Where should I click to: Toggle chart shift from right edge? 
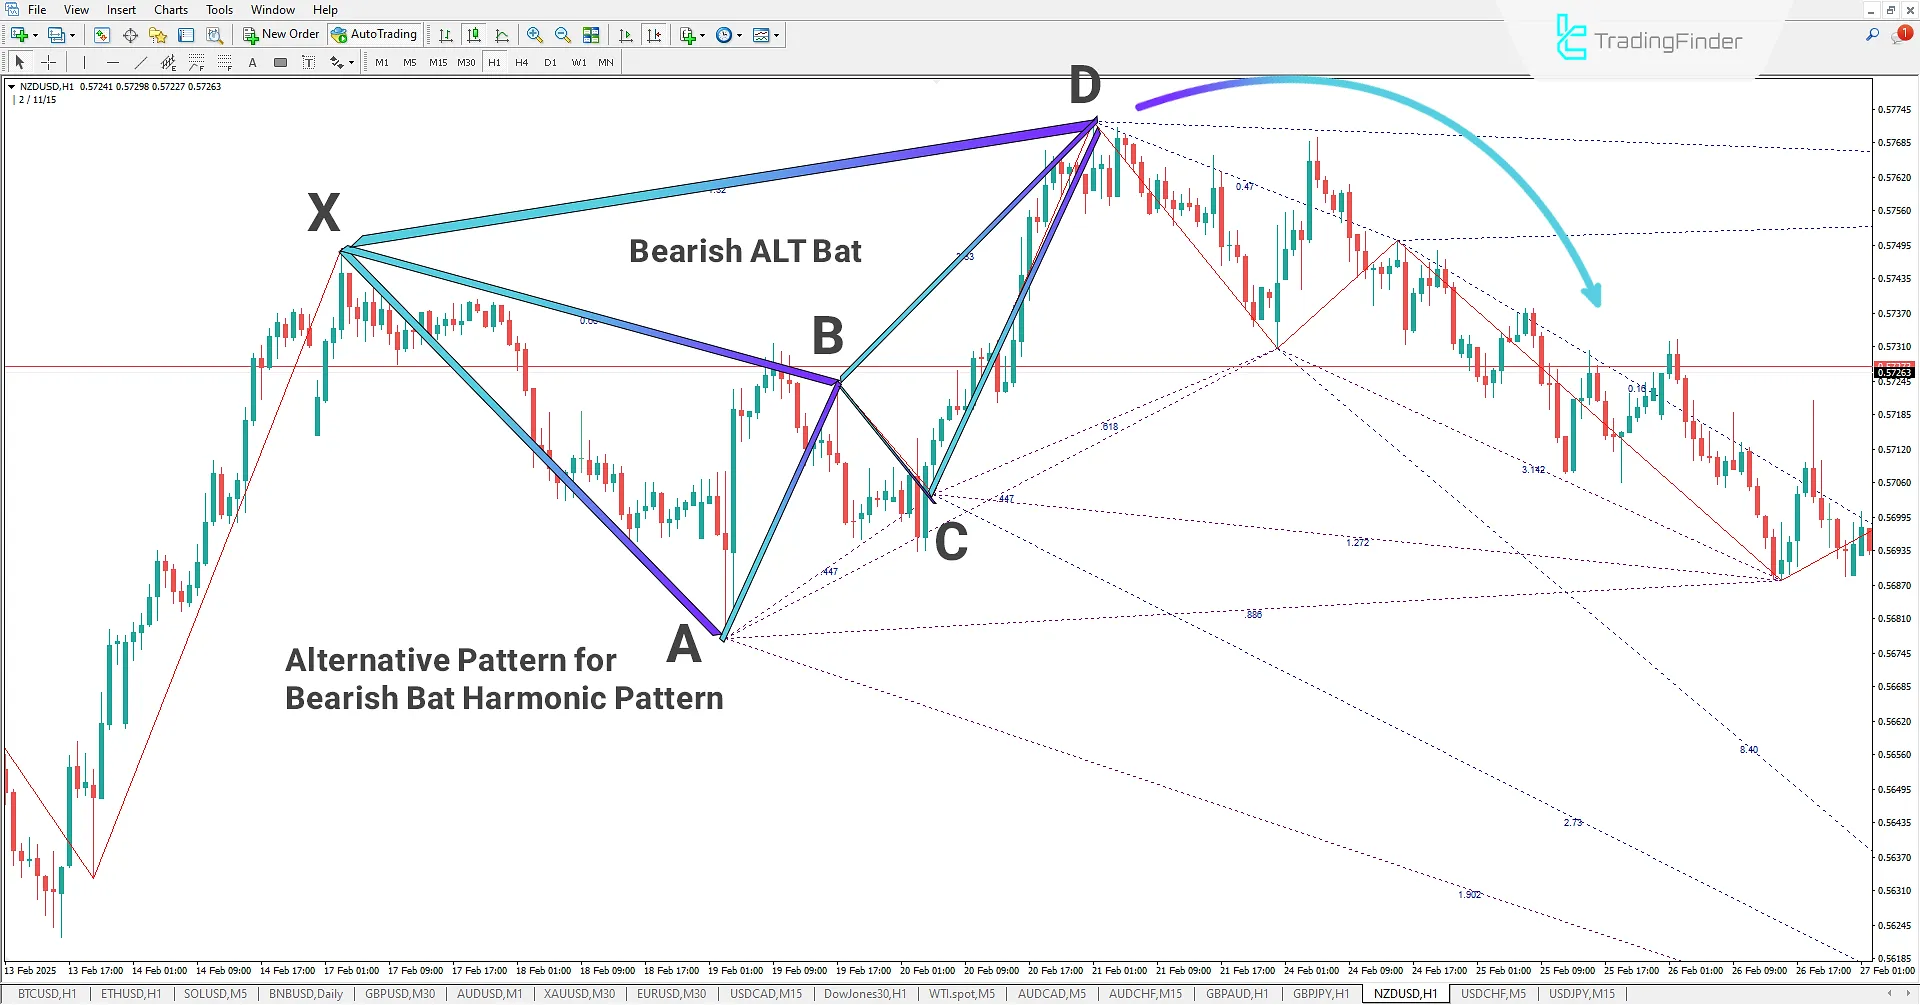click(654, 35)
